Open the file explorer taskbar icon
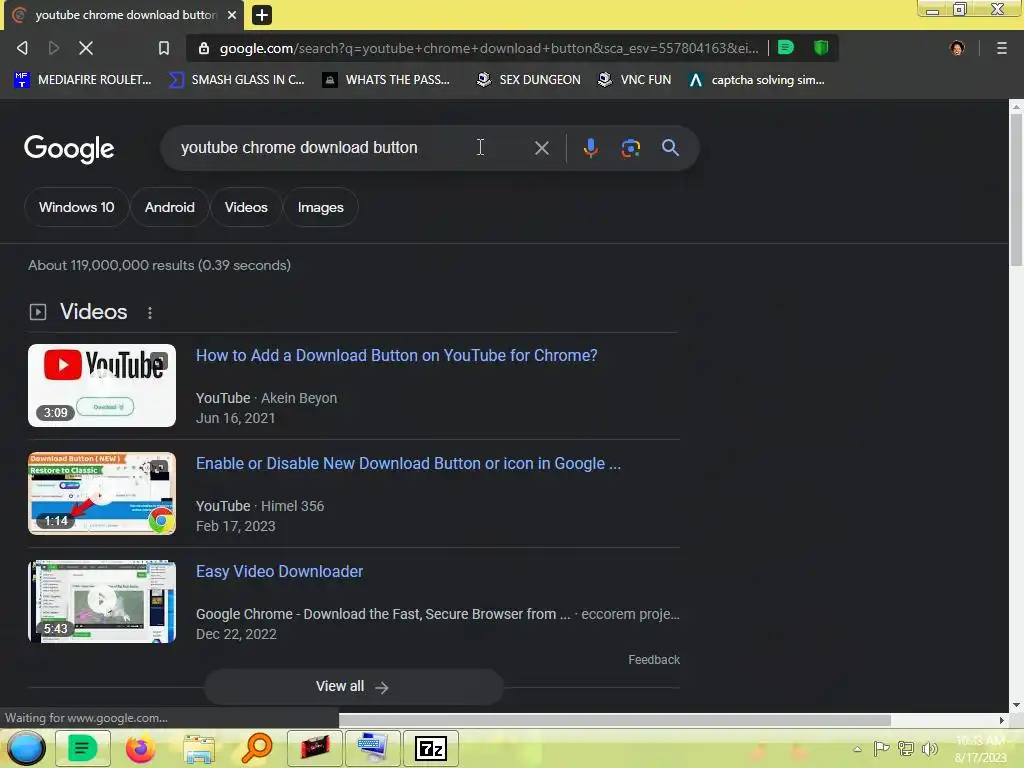Image resolution: width=1024 pixels, height=768 pixels. point(199,749)
